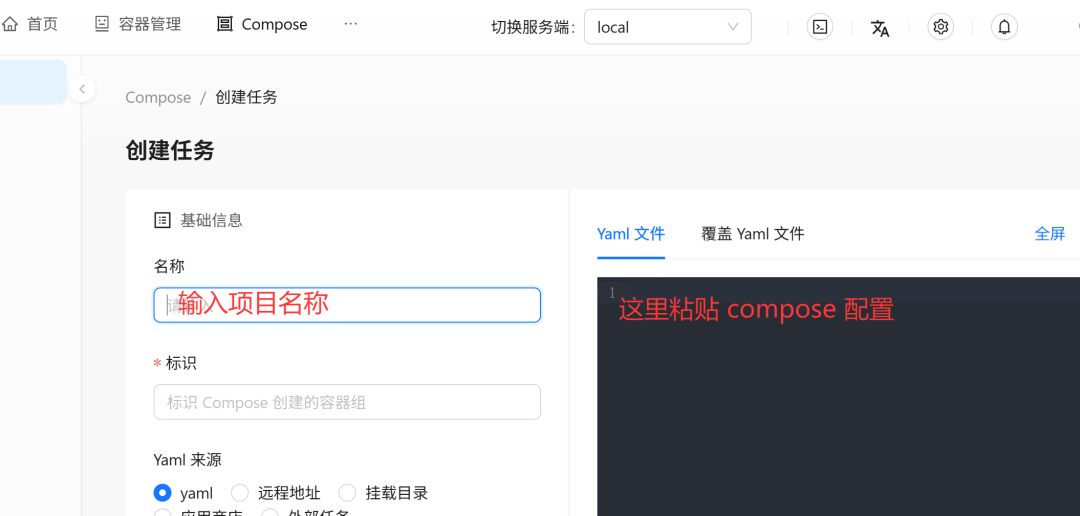Open settings via the gear icon
The width and height of the screenshot is (1080, 516).
coord(940,27)
